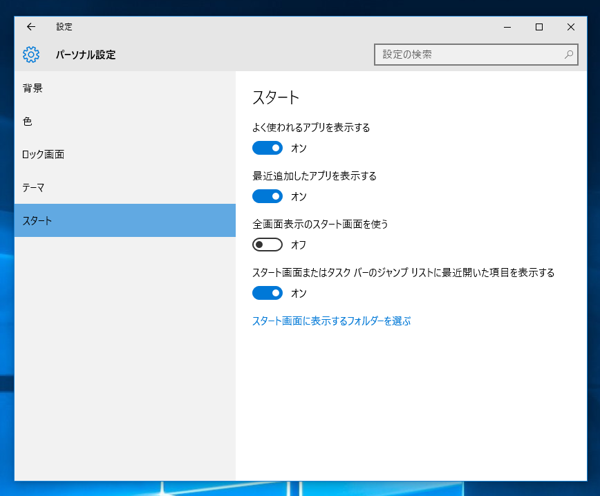The image size is (600, 496).
Task: Open the 色 settings page
Action: 125,121
